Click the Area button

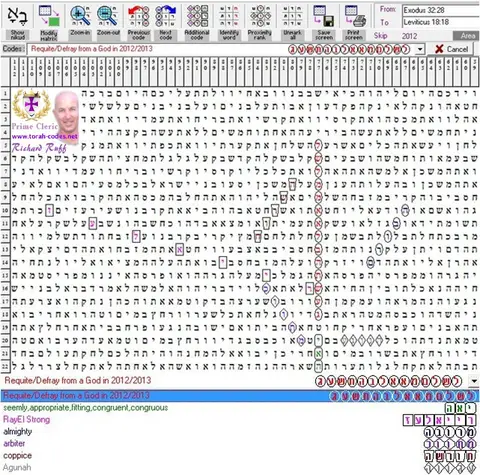click(x=465, y=36)
